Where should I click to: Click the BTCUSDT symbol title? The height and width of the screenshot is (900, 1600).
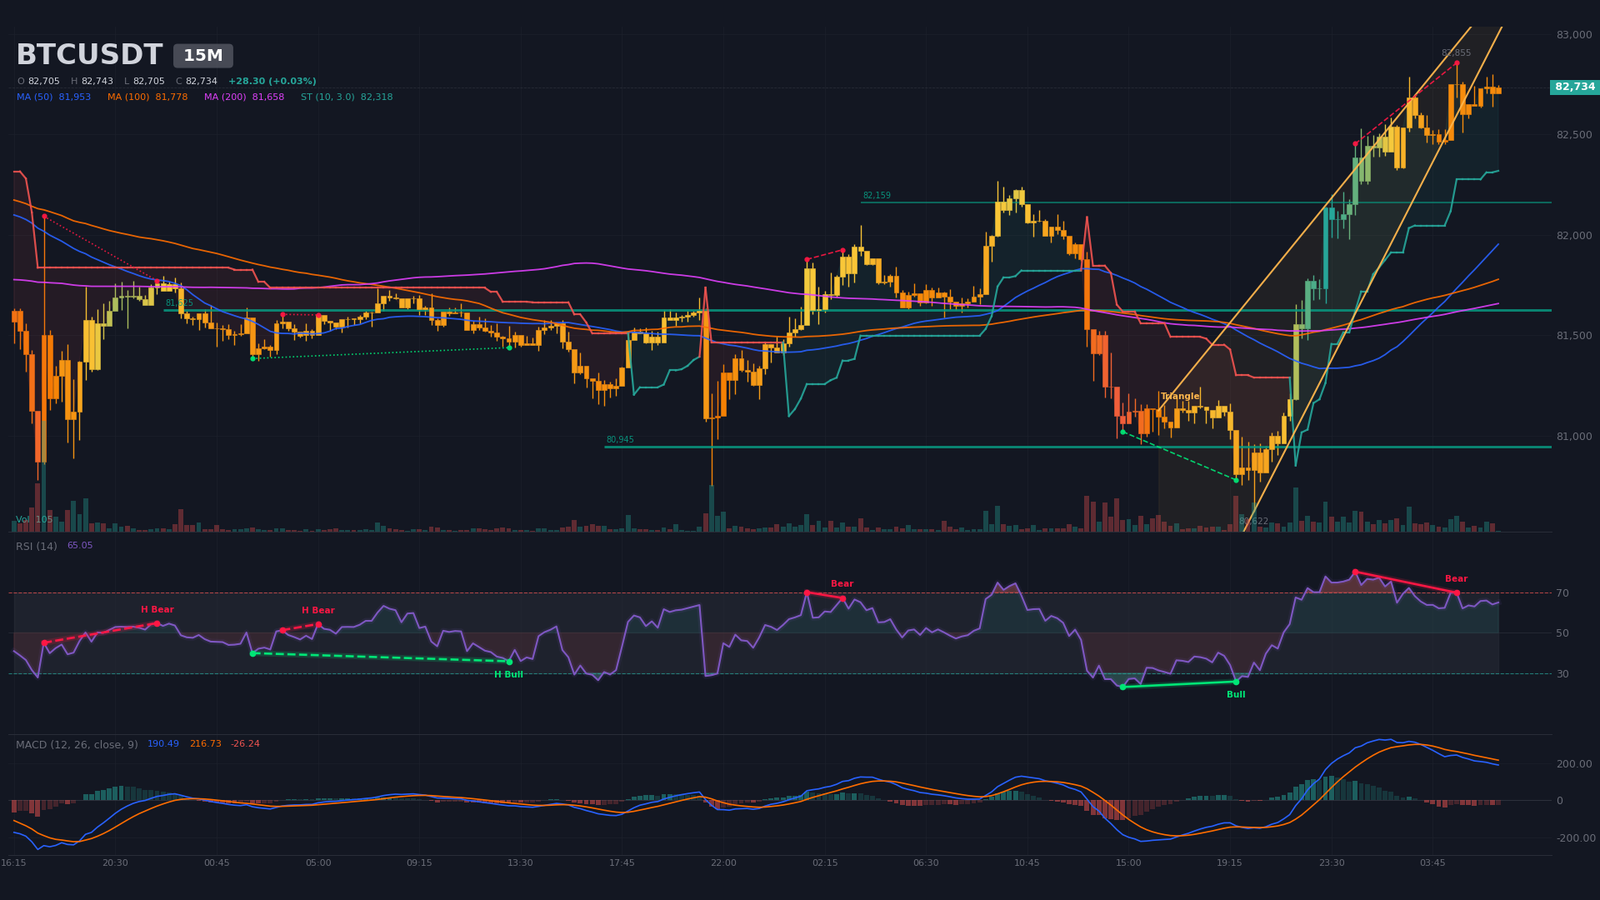(89, 55)
